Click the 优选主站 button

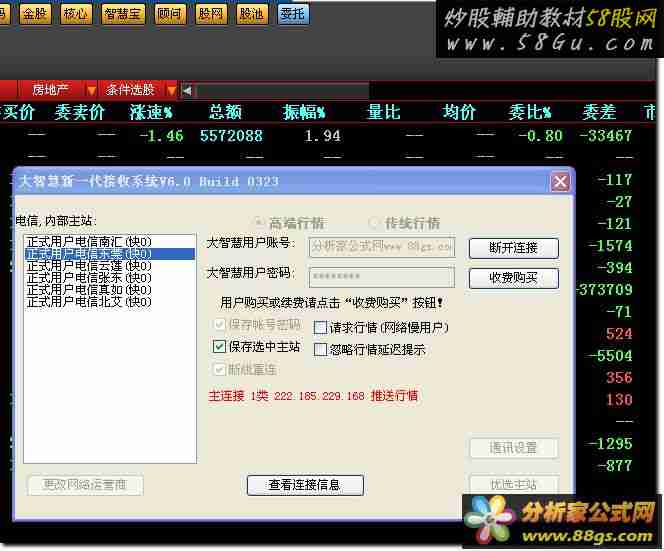(514, 484)
